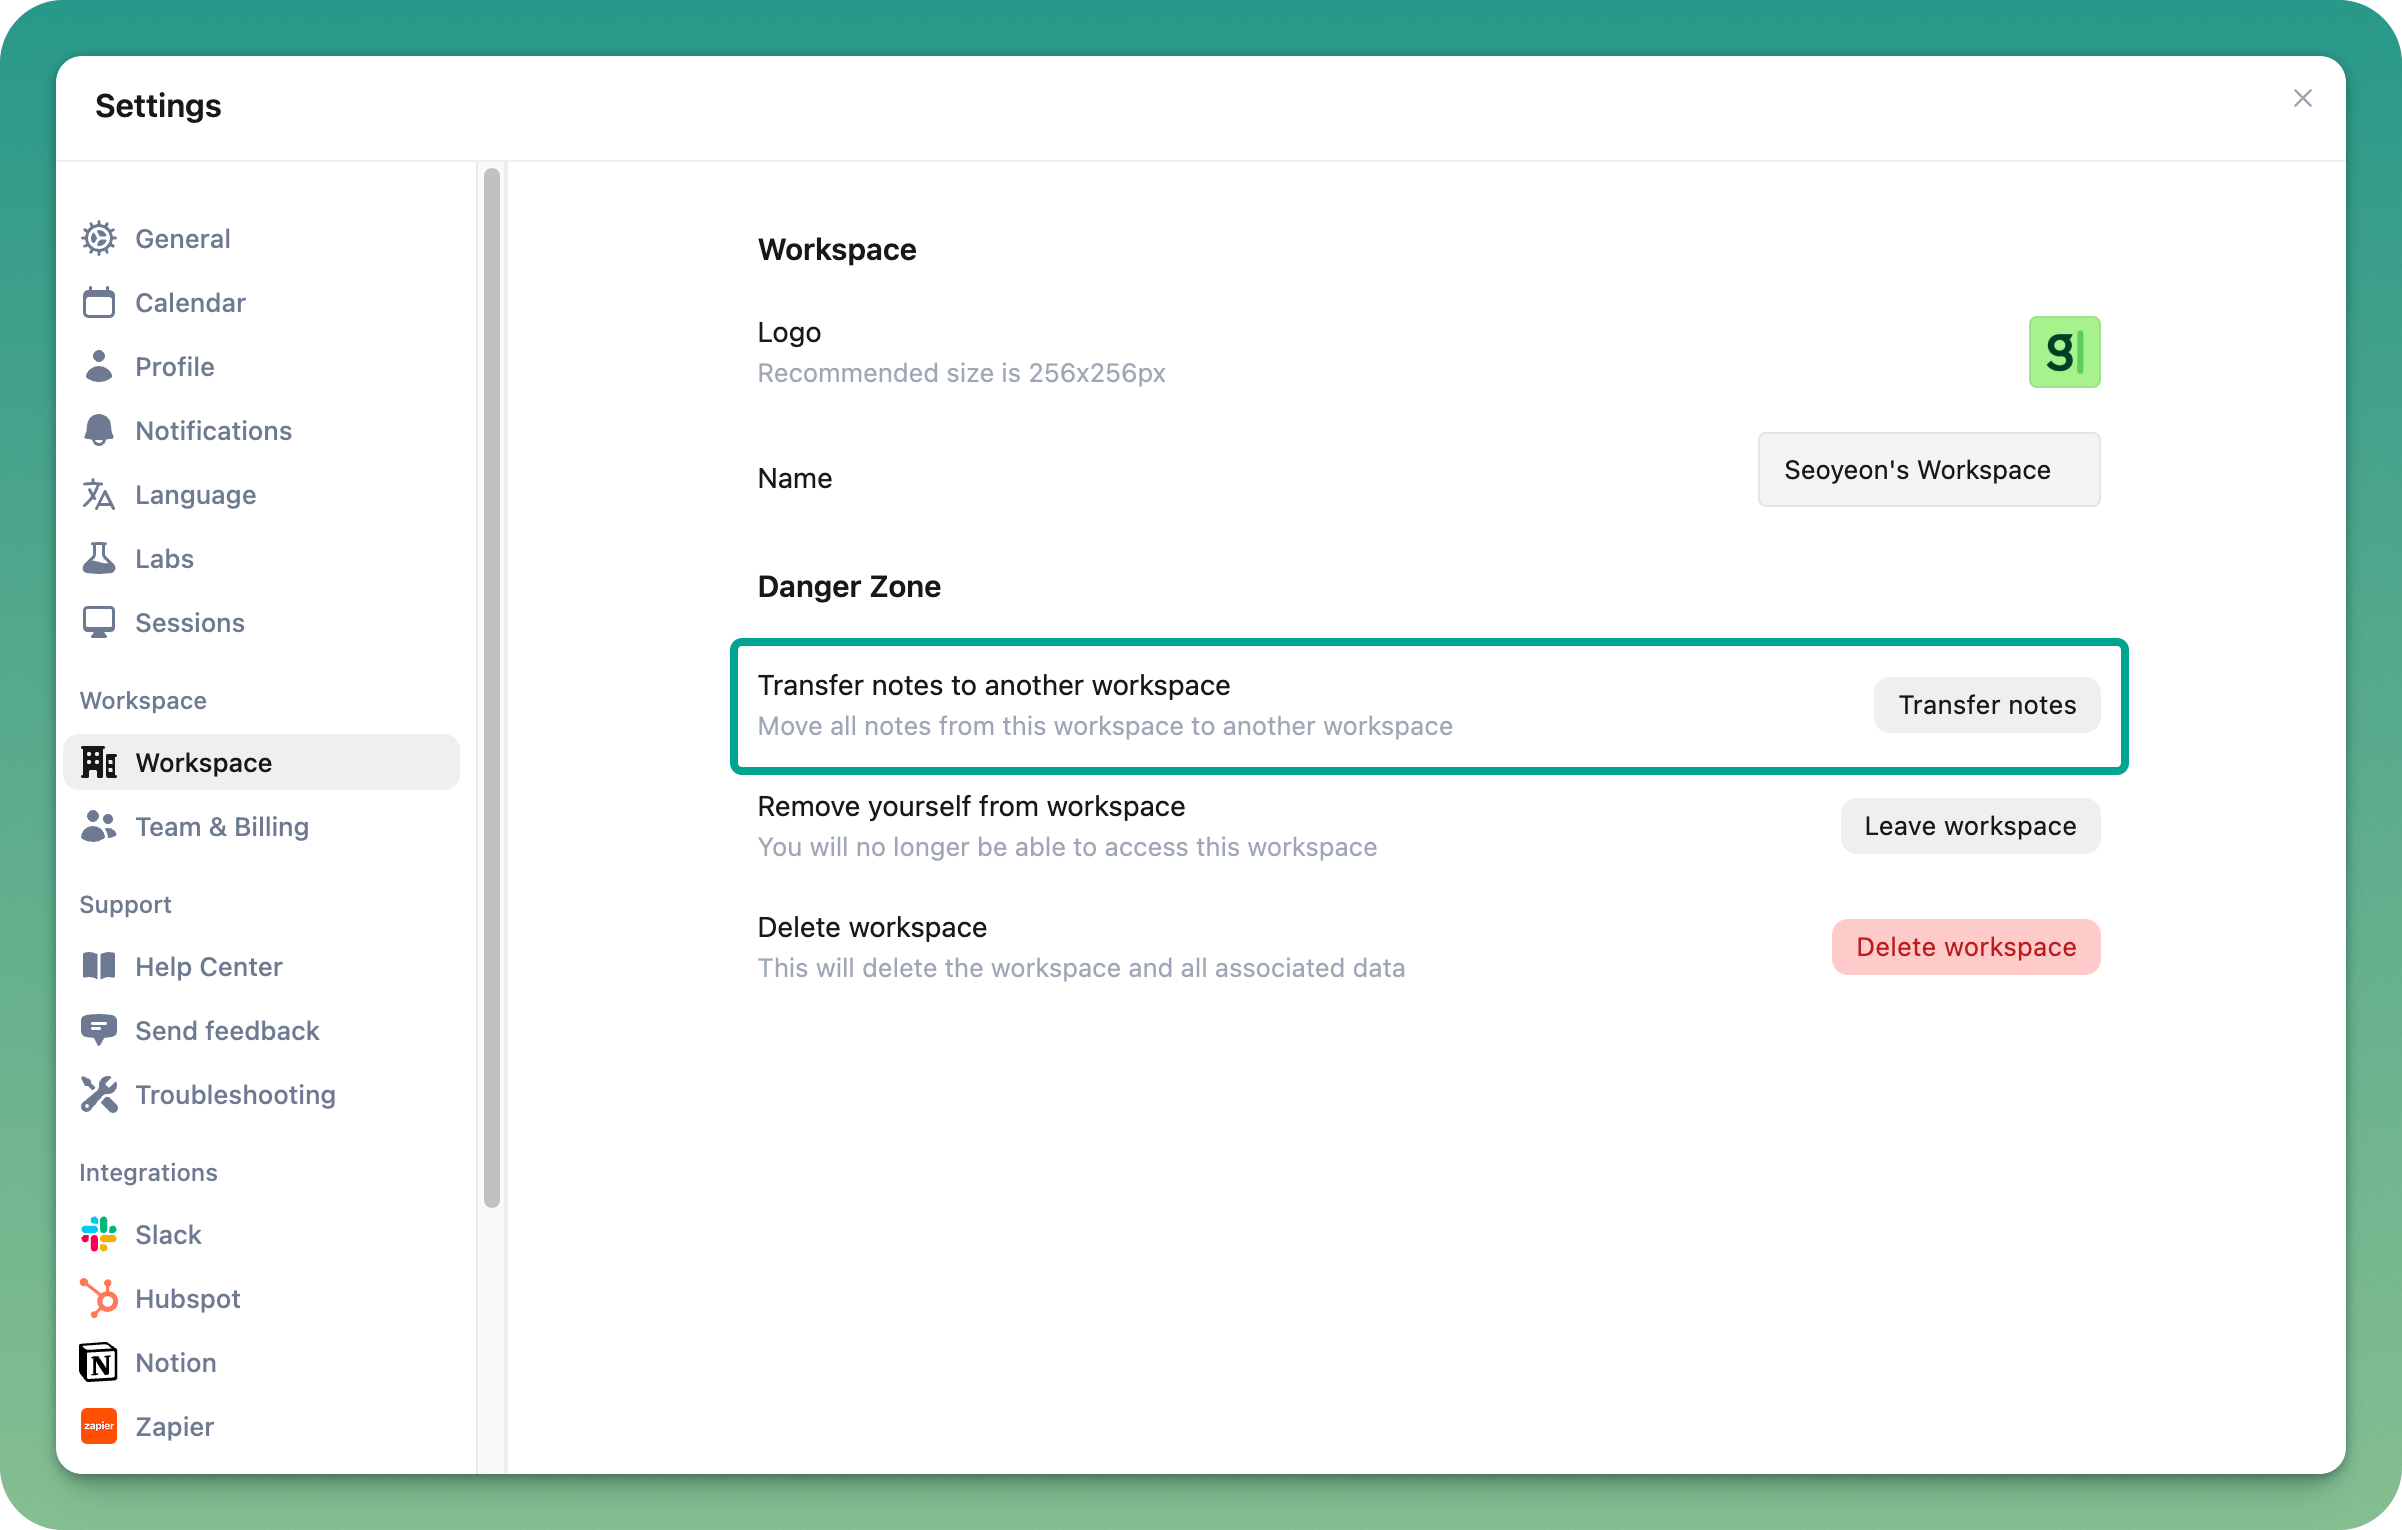
Task: Open Sessions settings page
Action: point(189,623)
